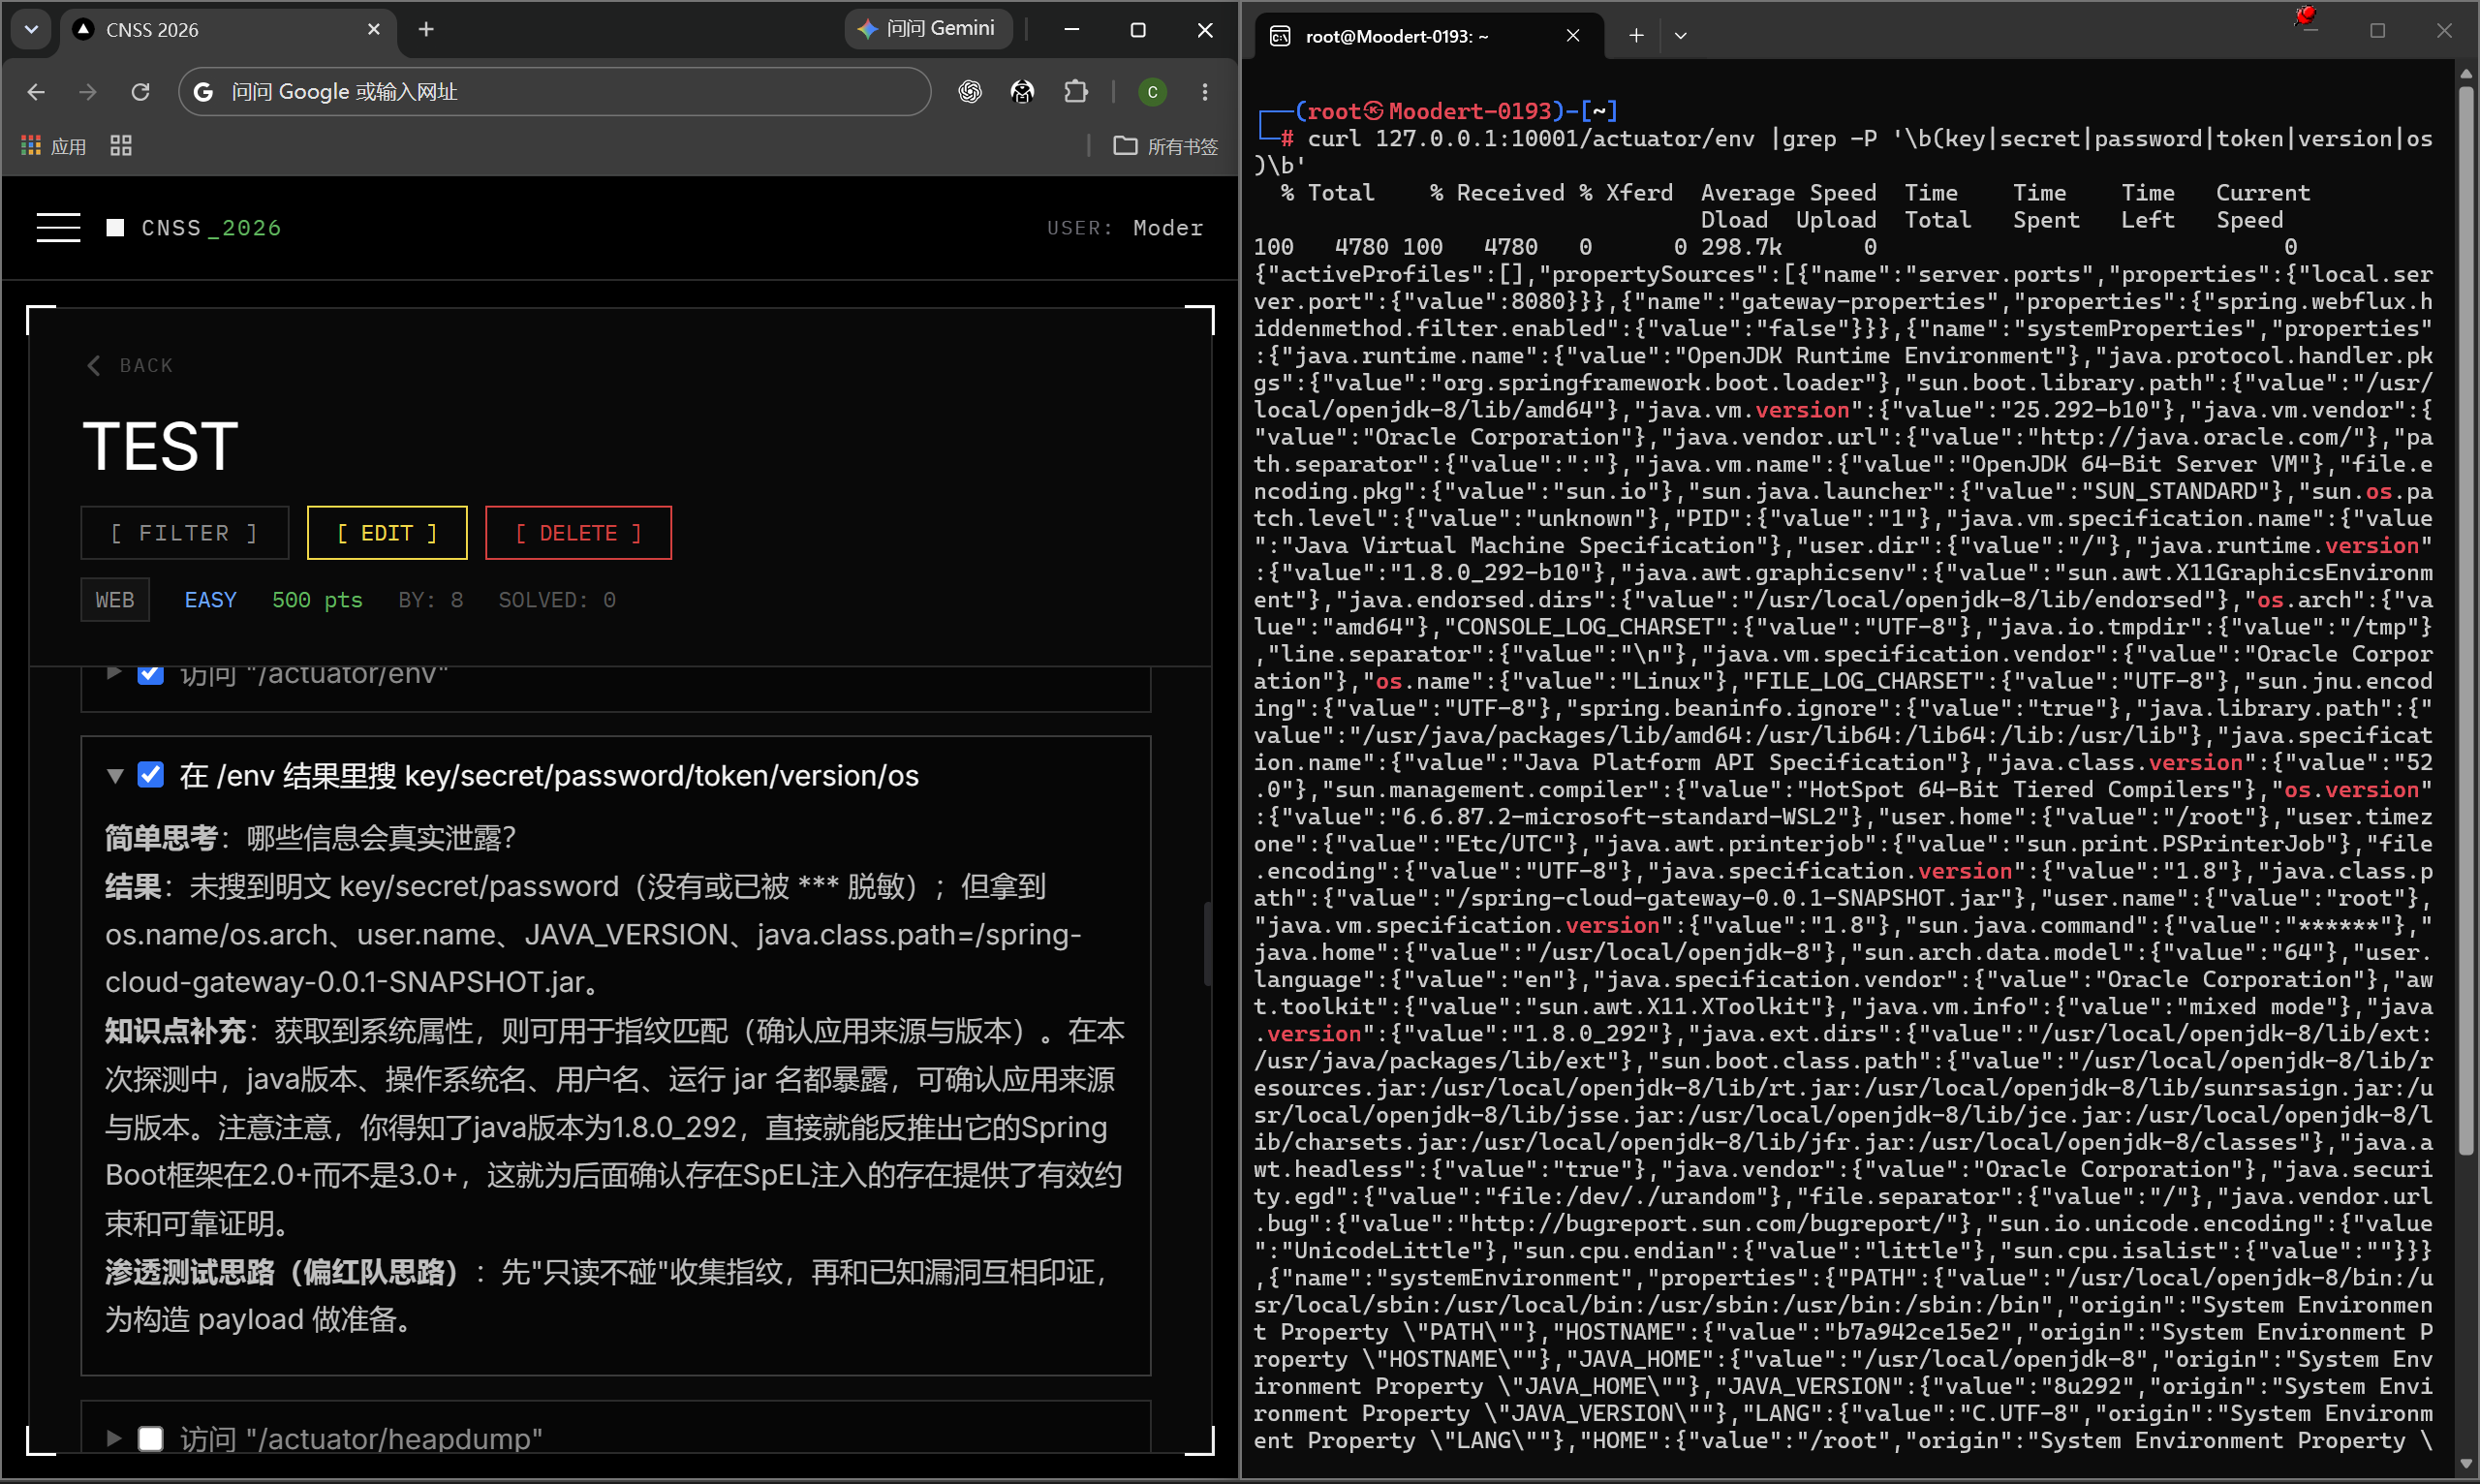Open the 所有书签 bookmarks folder
This screenshot has width=2480, height=1484.
[x=1166, y=146]
